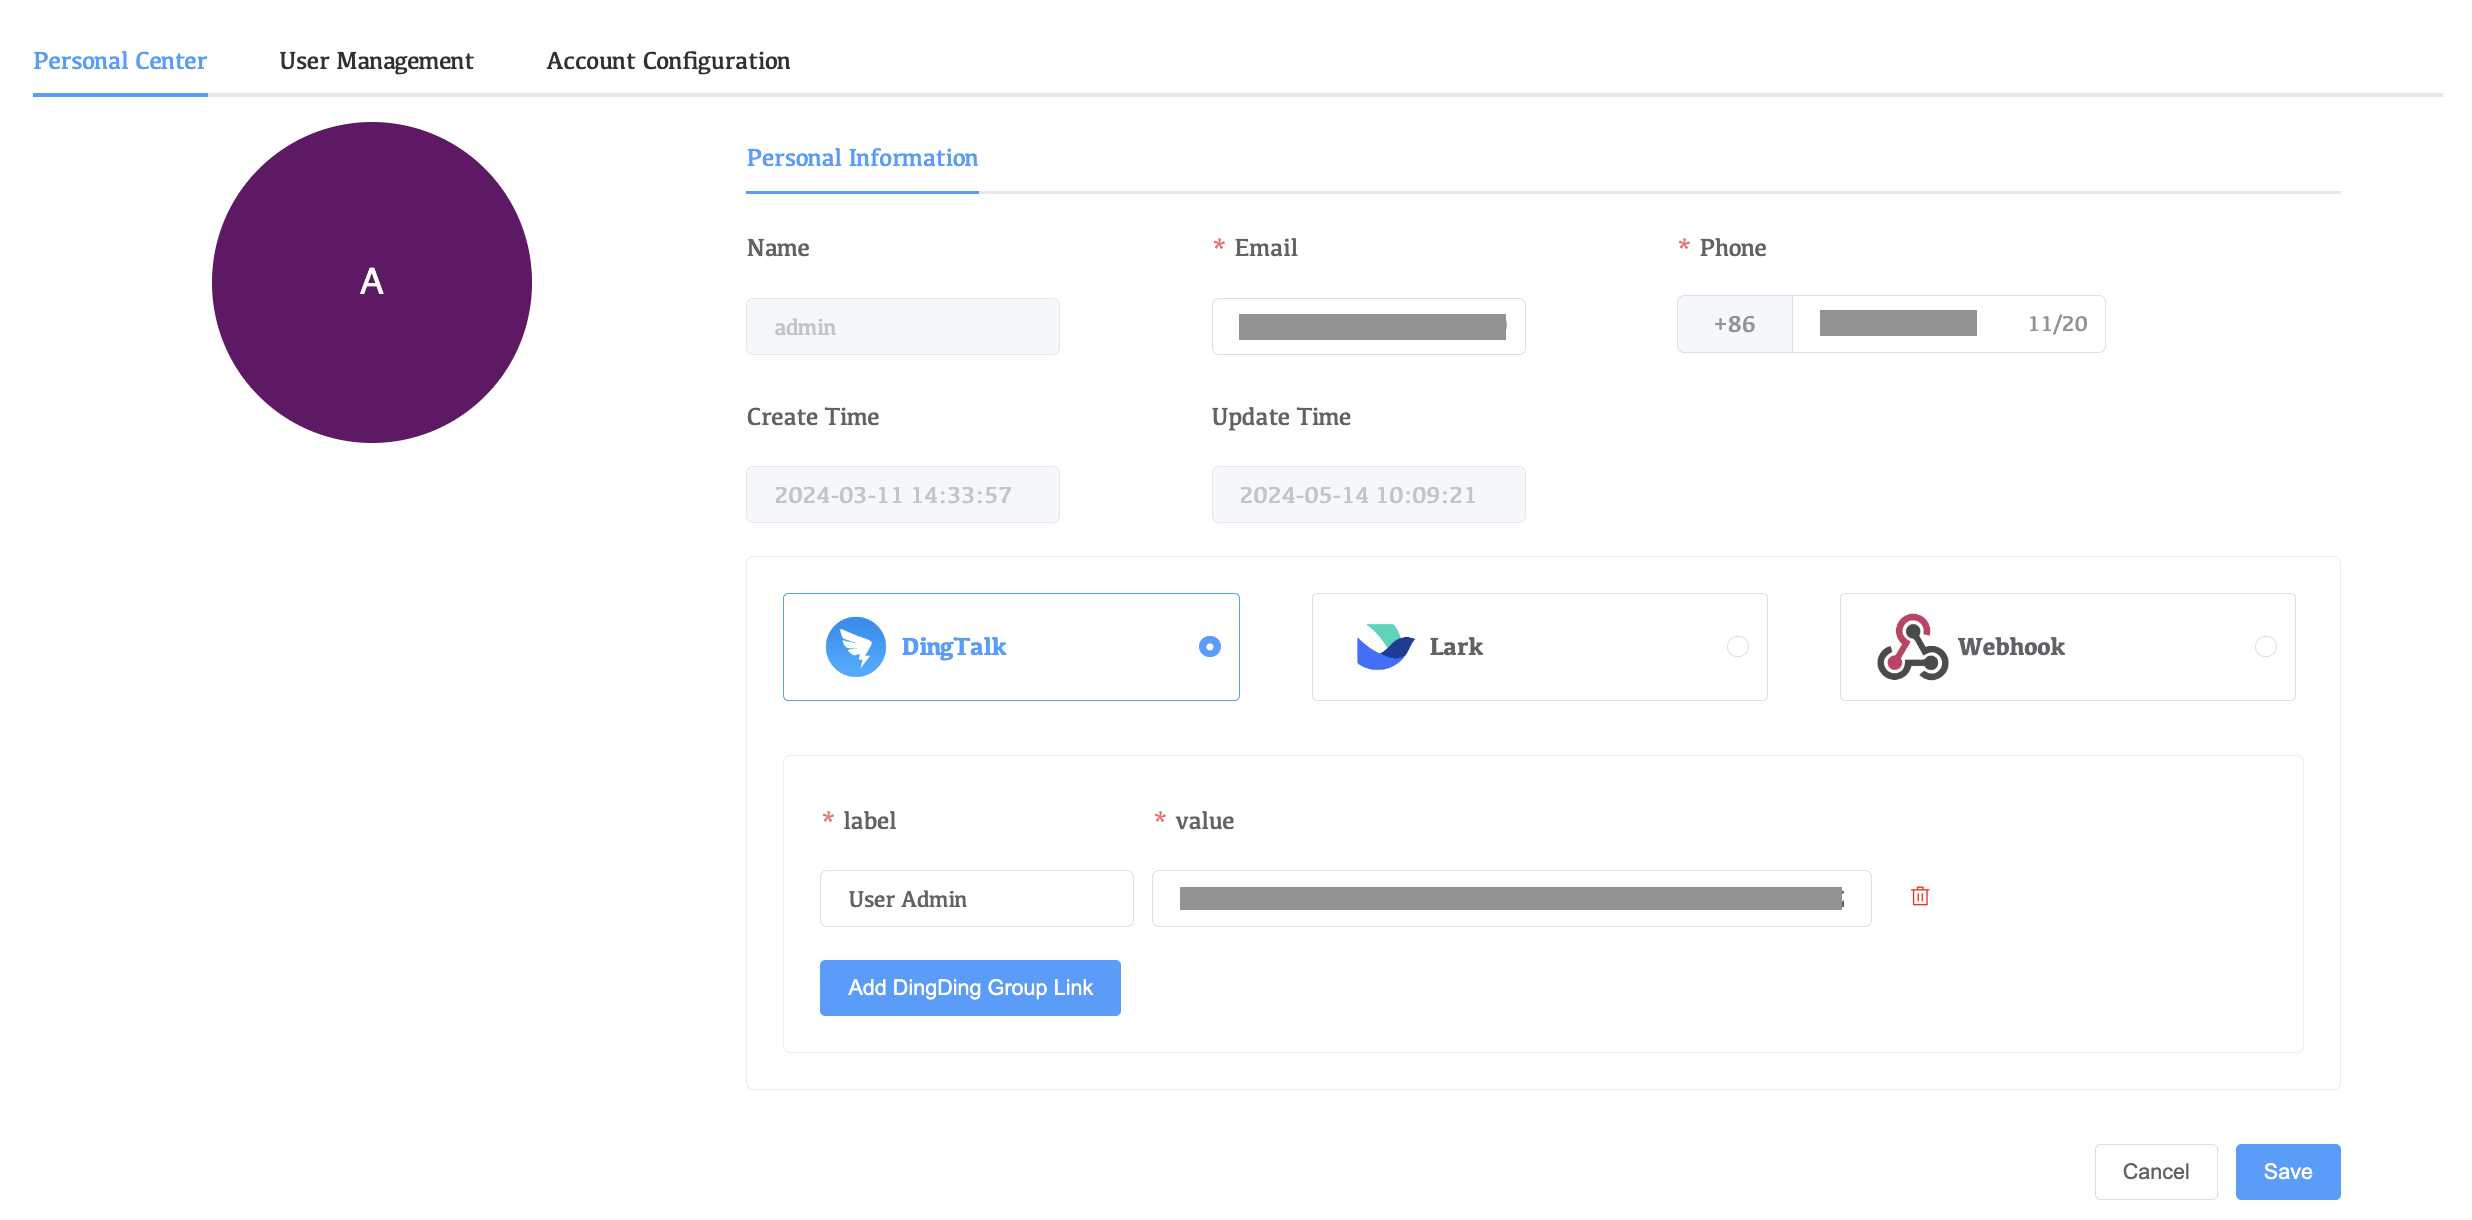Click the Personal Information tab label
The image size is (2472, 1220).
pos(862,156)
